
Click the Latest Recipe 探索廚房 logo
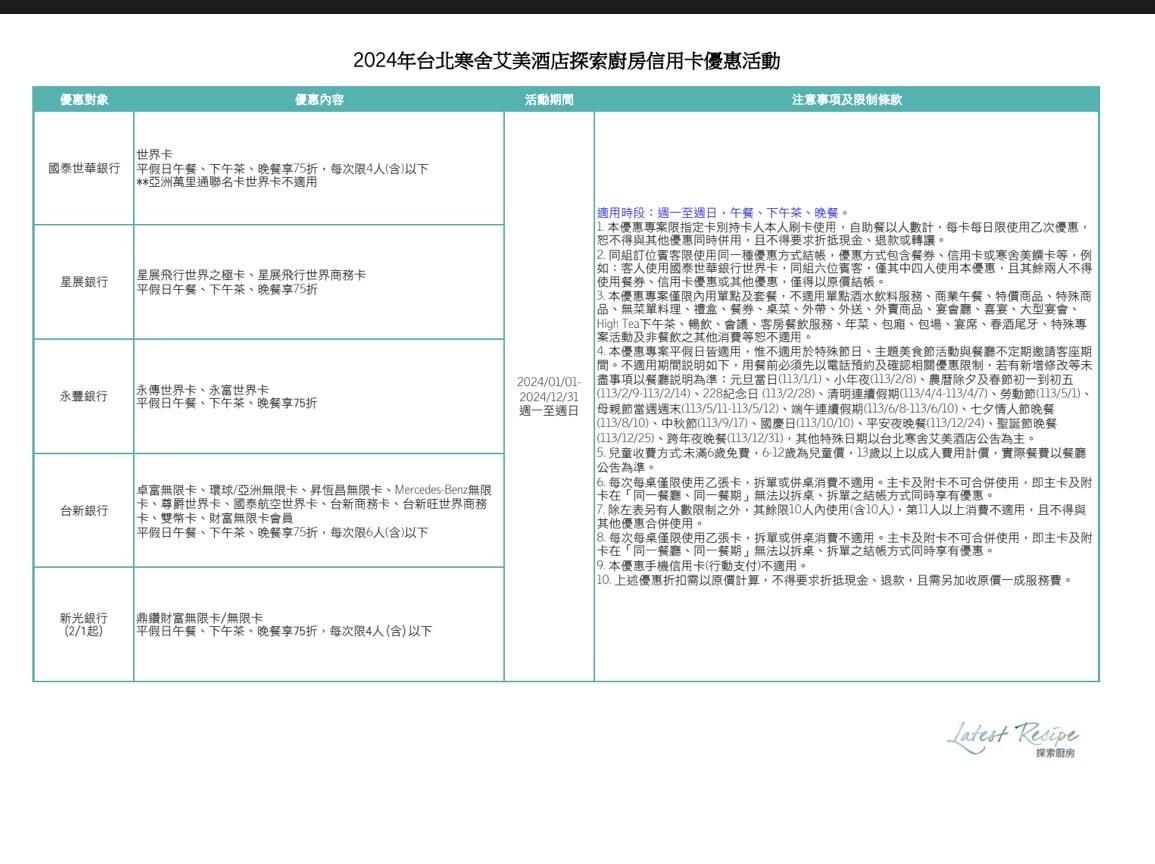[1013, 739]
